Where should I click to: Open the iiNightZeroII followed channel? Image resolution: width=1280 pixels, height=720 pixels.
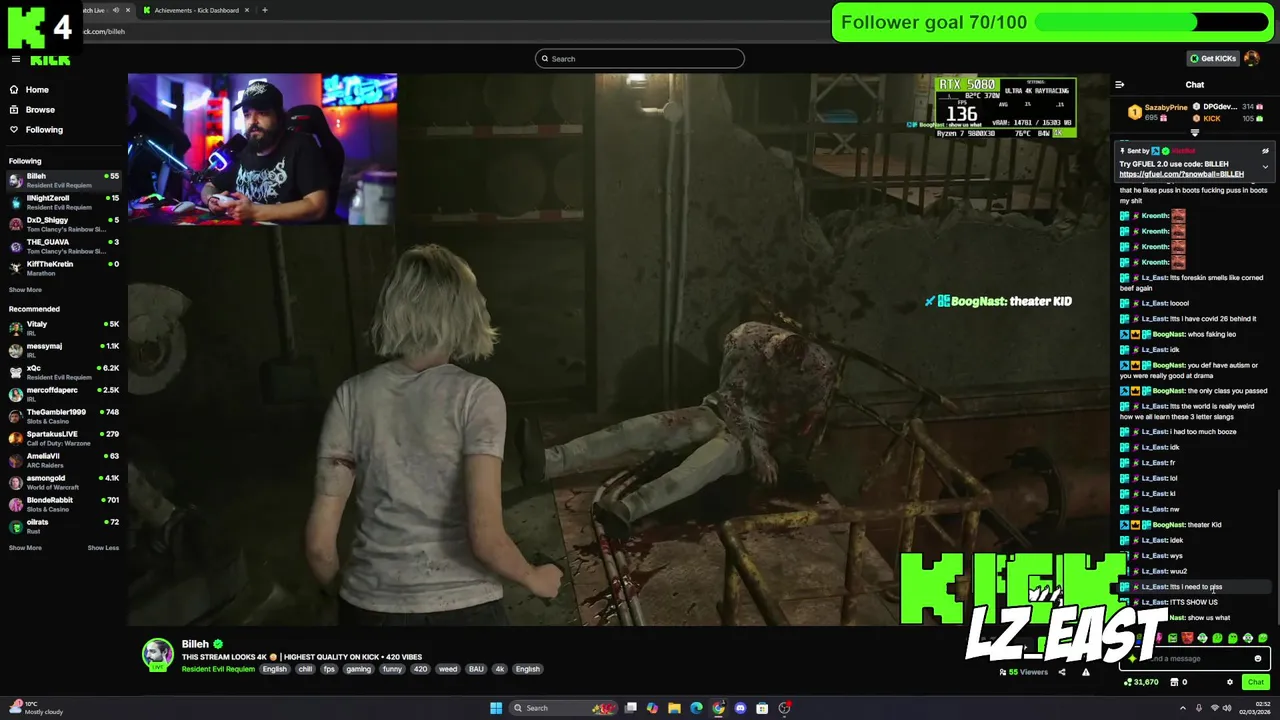tap(64, 202)
